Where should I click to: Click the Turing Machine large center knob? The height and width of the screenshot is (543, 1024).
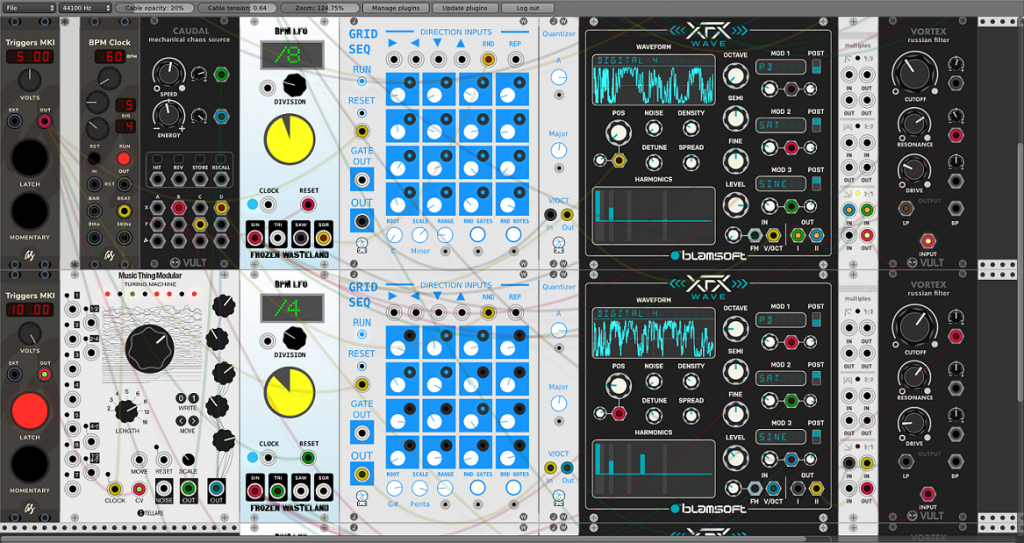[150, 348]
